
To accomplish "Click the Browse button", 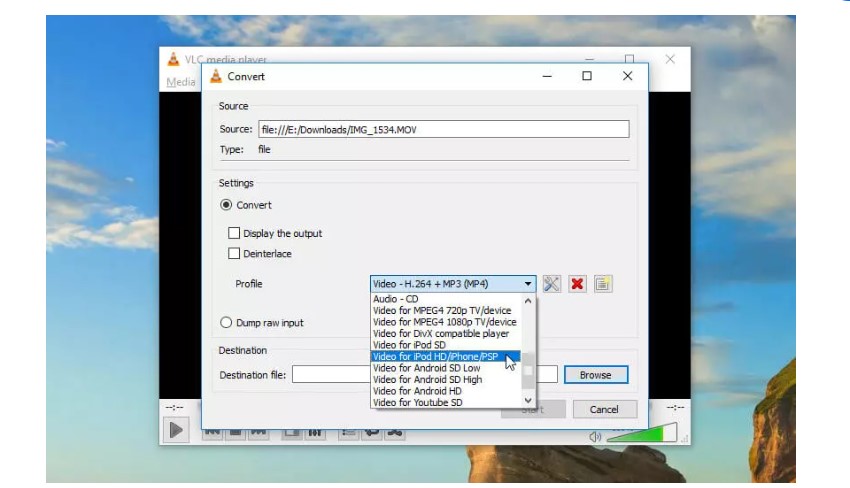I will tap(596, 375).
